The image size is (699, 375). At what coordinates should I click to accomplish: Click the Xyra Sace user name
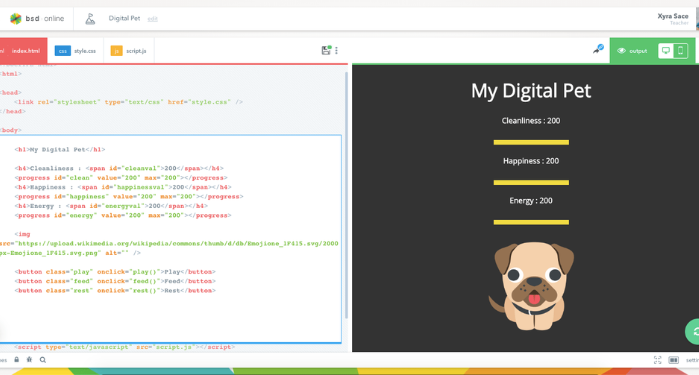tap(673, 16)
